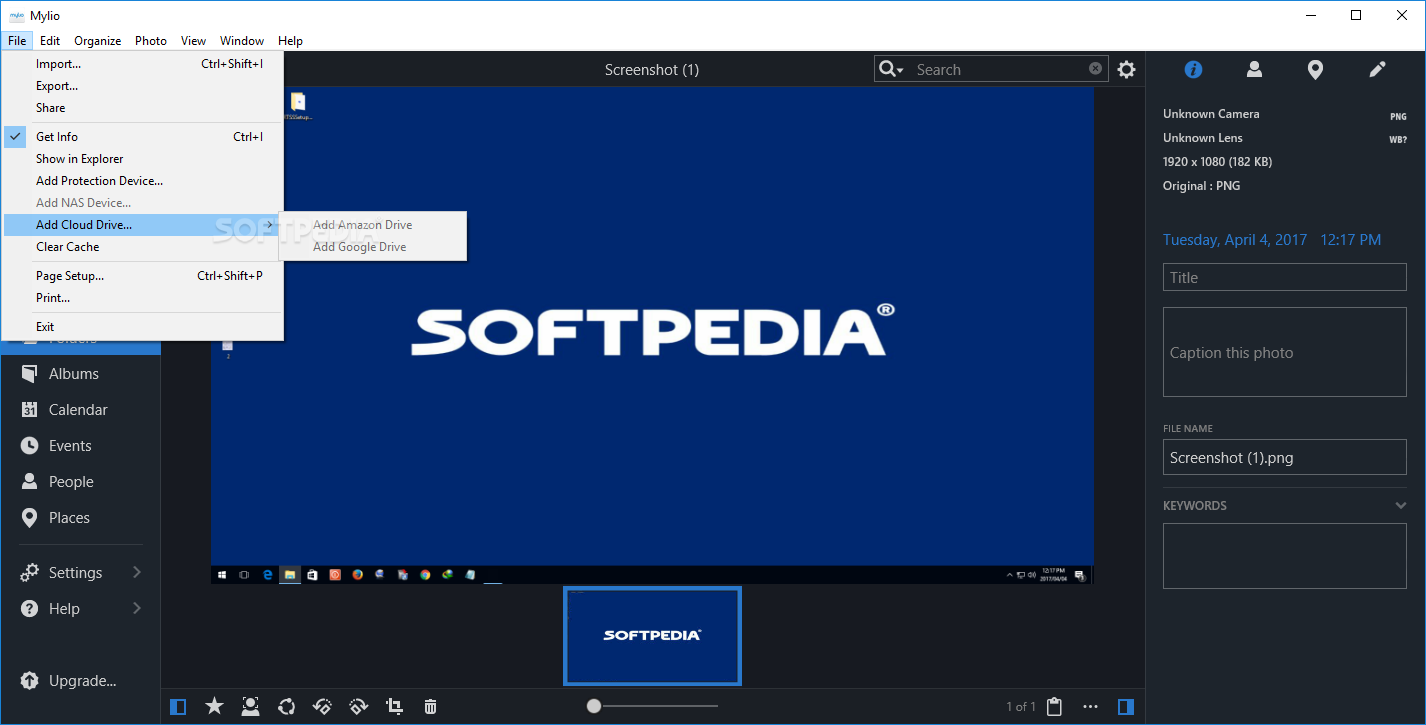1426x725 pixels.
Task: Open the Info tab icon
Action: click(x=1193, y=69)
